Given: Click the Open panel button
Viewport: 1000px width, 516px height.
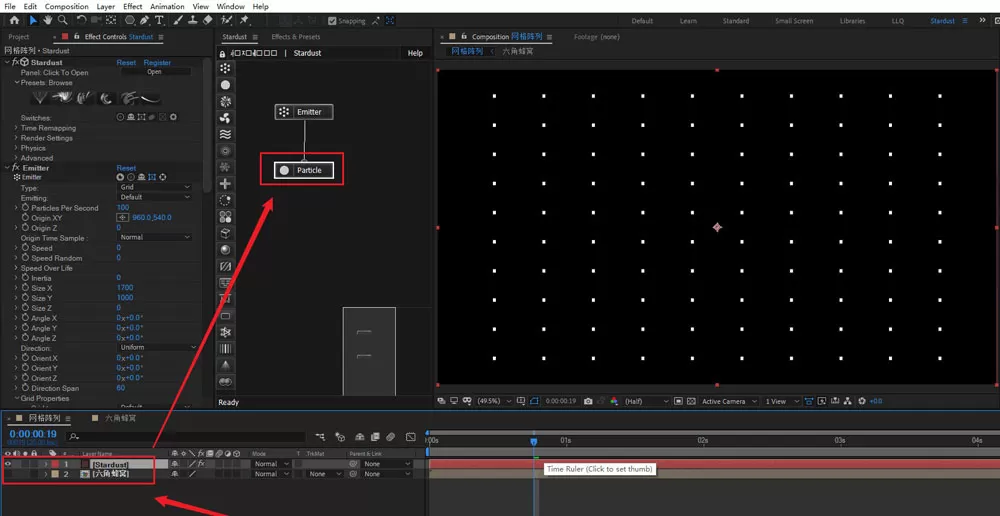Looking at the screenshot, I should (x=155, y=72).
